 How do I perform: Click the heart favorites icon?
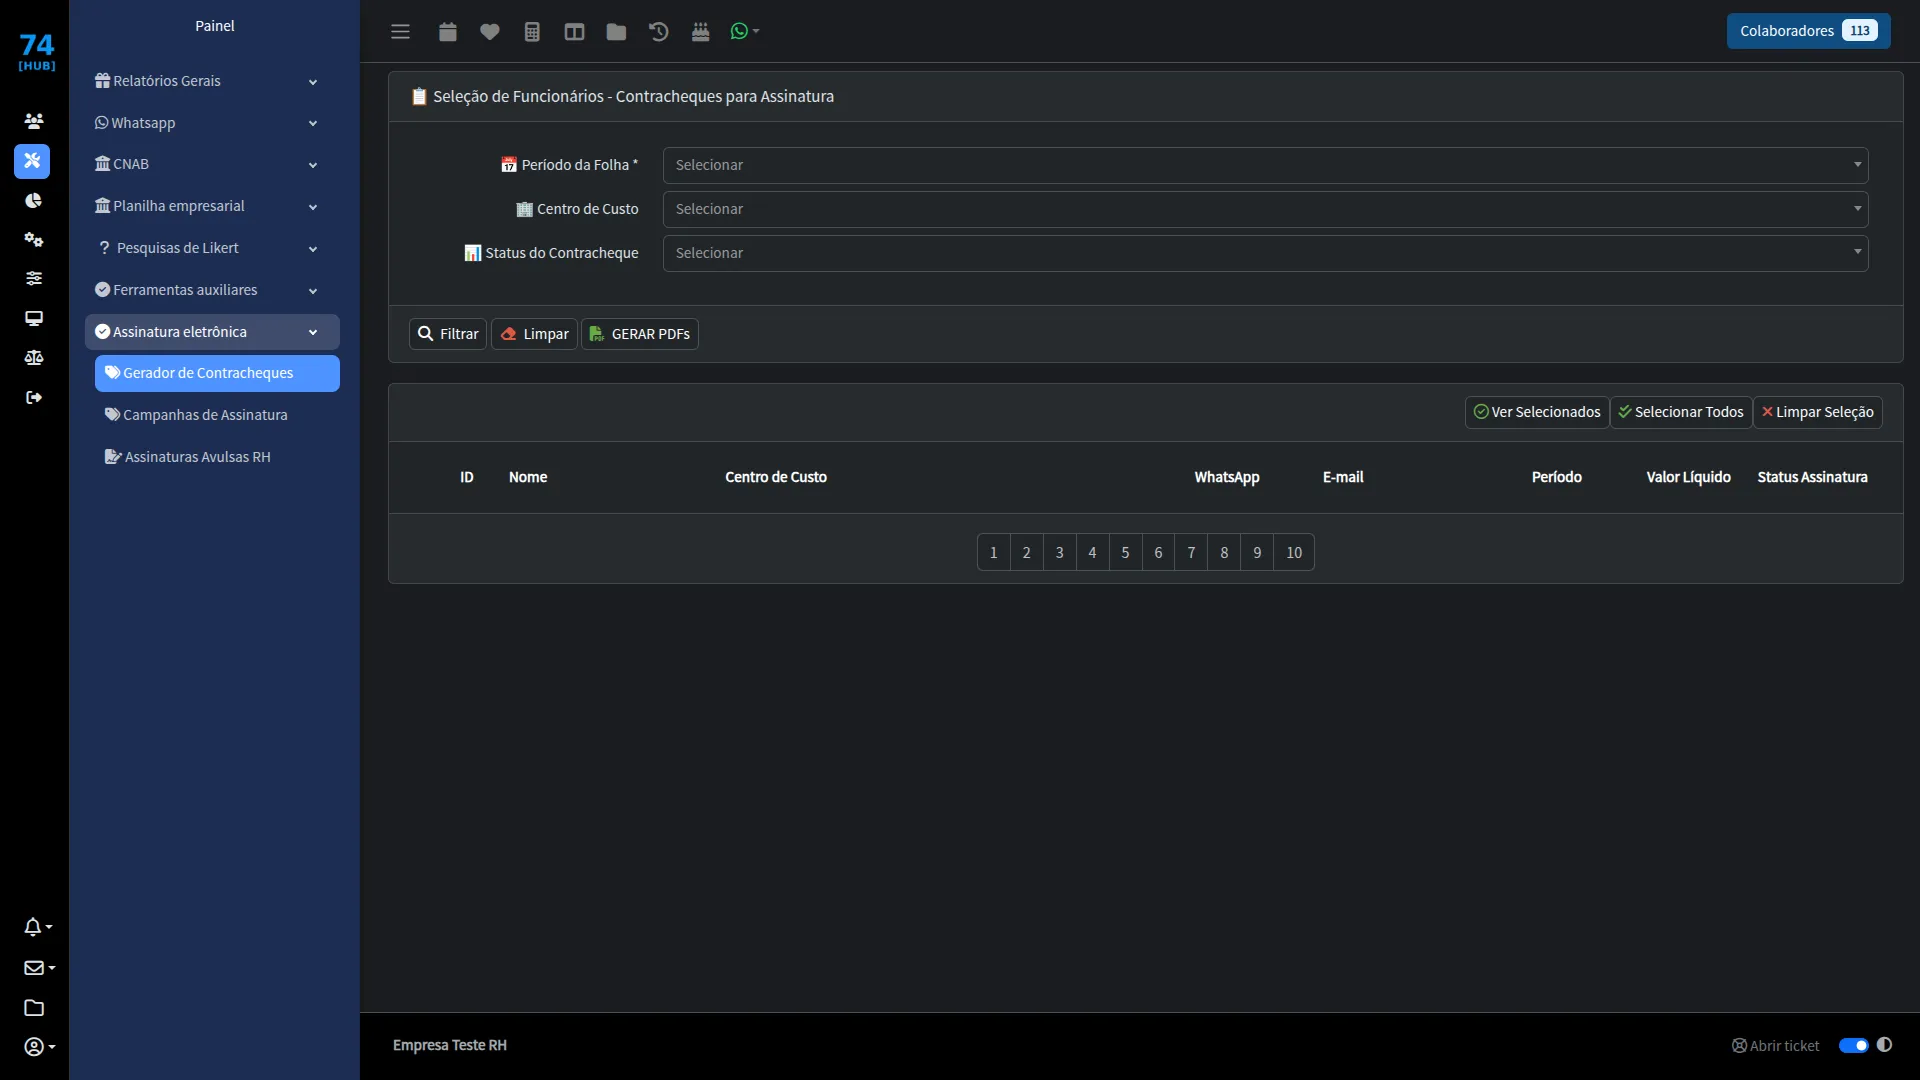[x=489, y=31]
